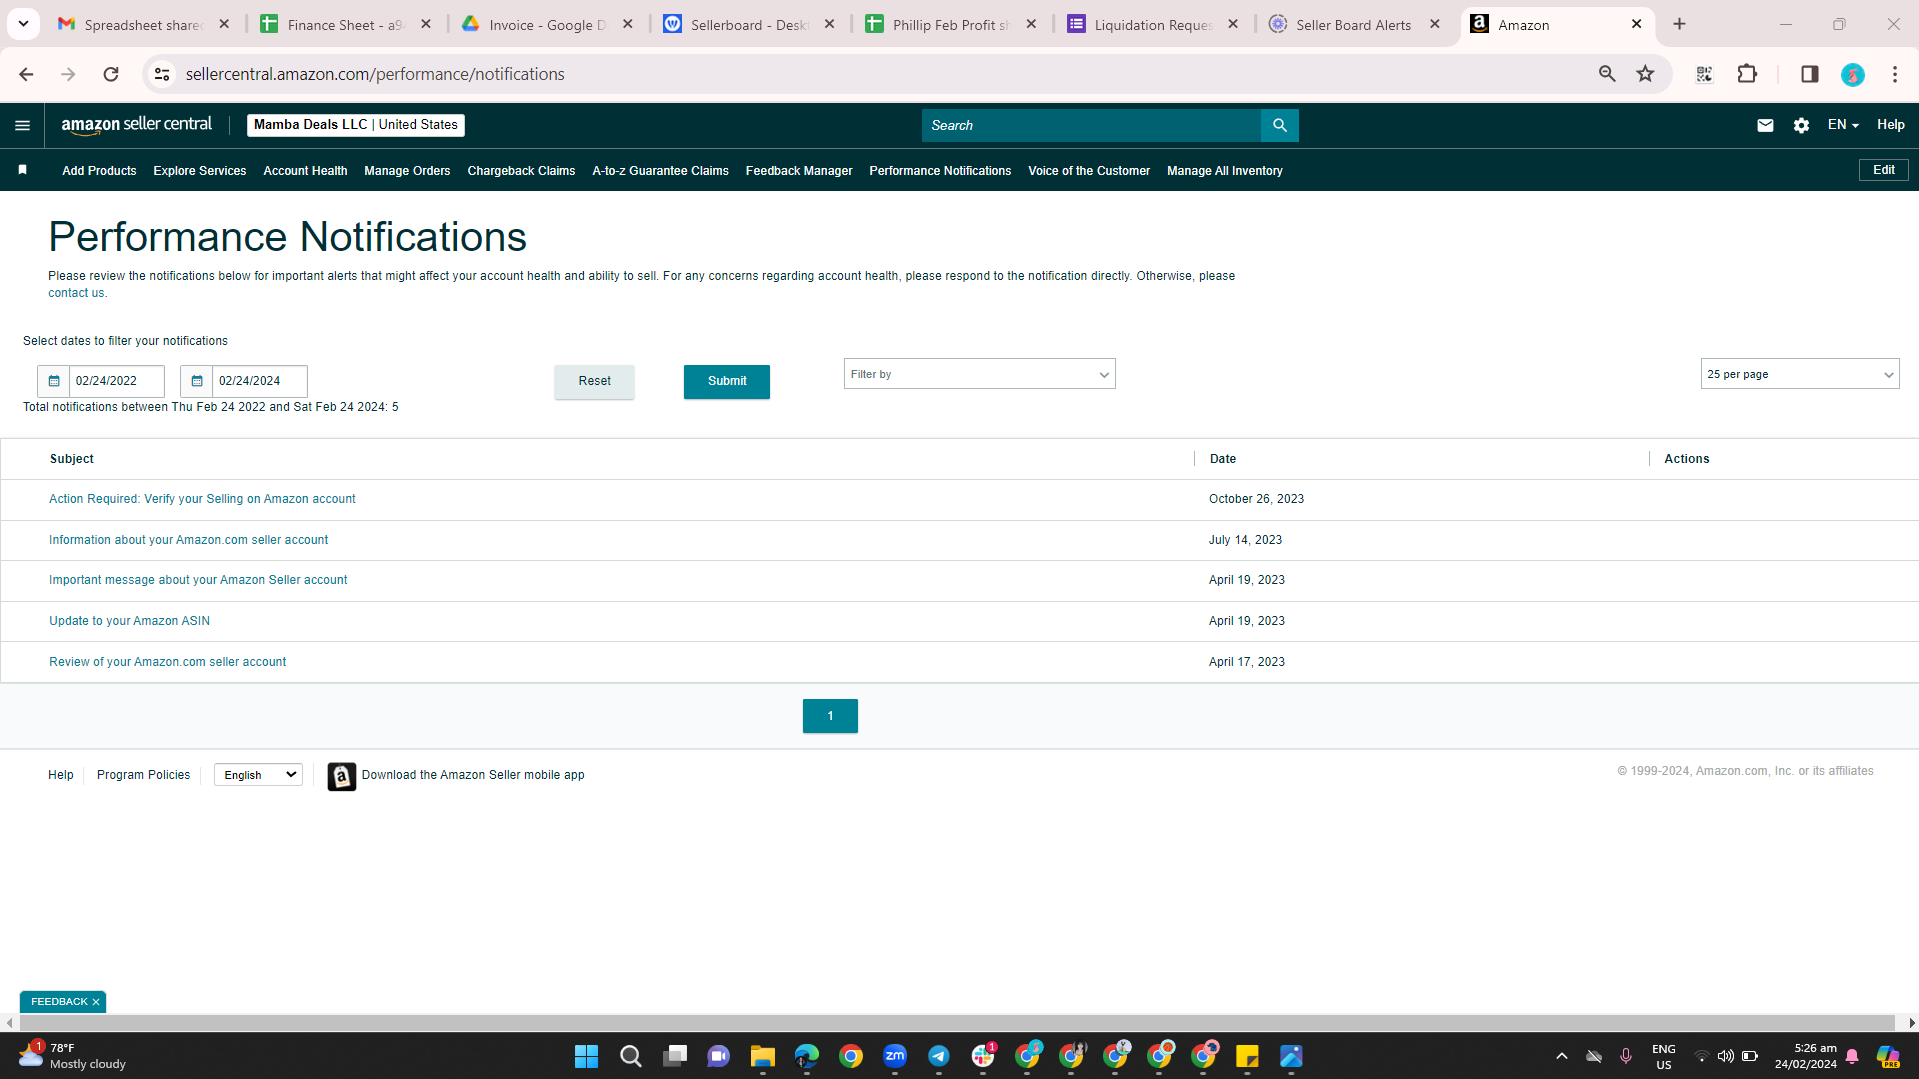This screenshot has width=1919, height=1079.
Task: Open 'Action Required: Verify your Selling' notification
Action: pos(202,499)
